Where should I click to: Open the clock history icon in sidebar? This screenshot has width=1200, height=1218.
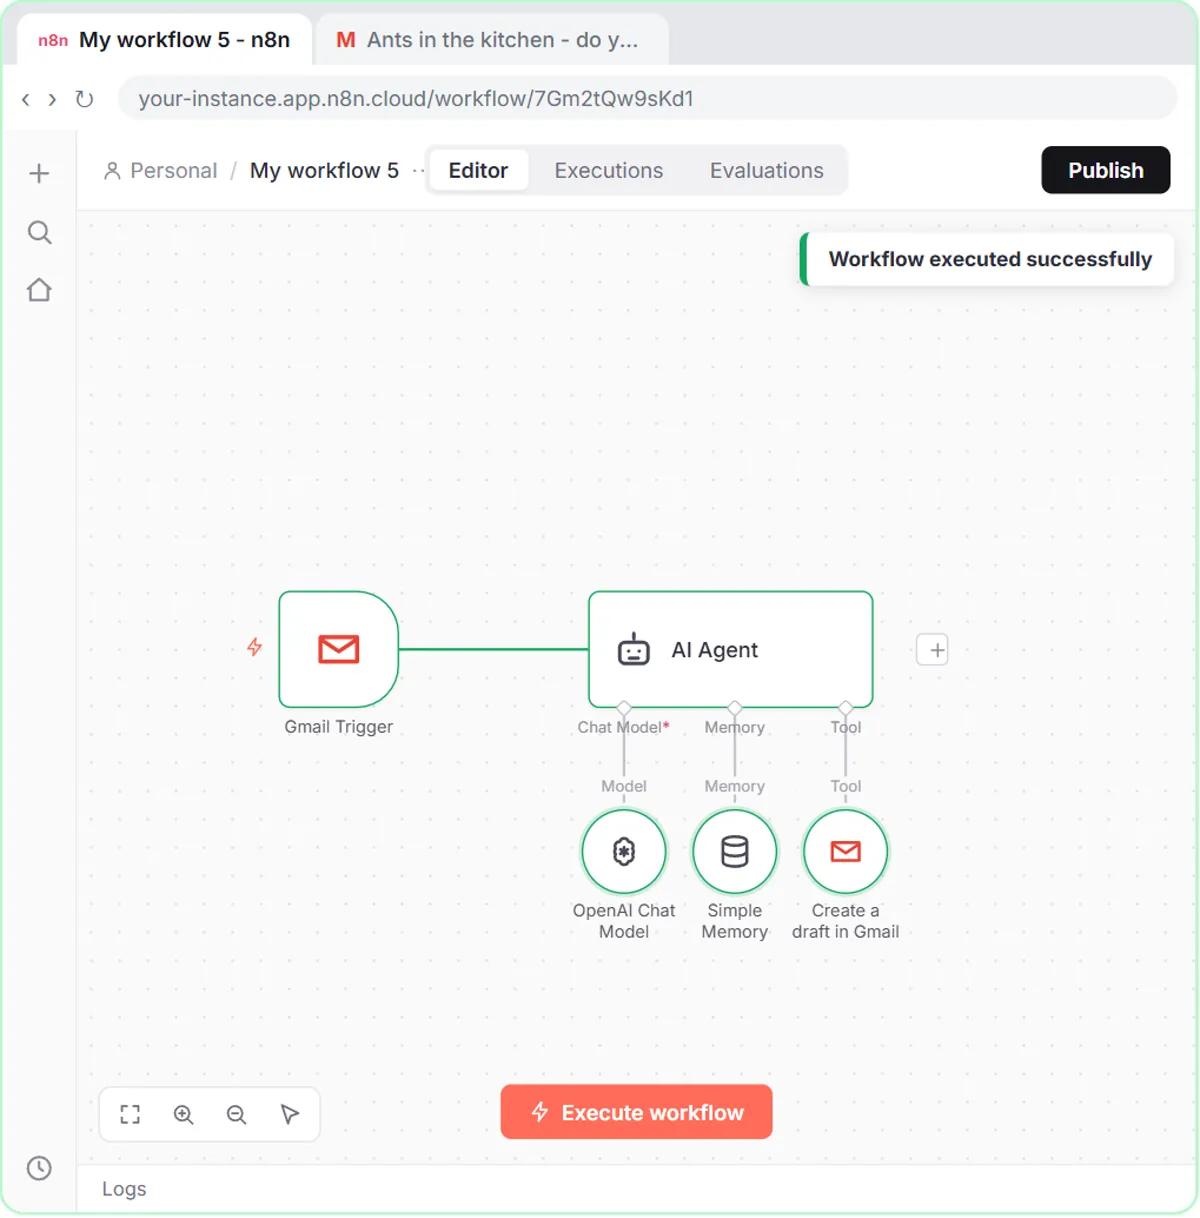click(x=39, y=1168)
